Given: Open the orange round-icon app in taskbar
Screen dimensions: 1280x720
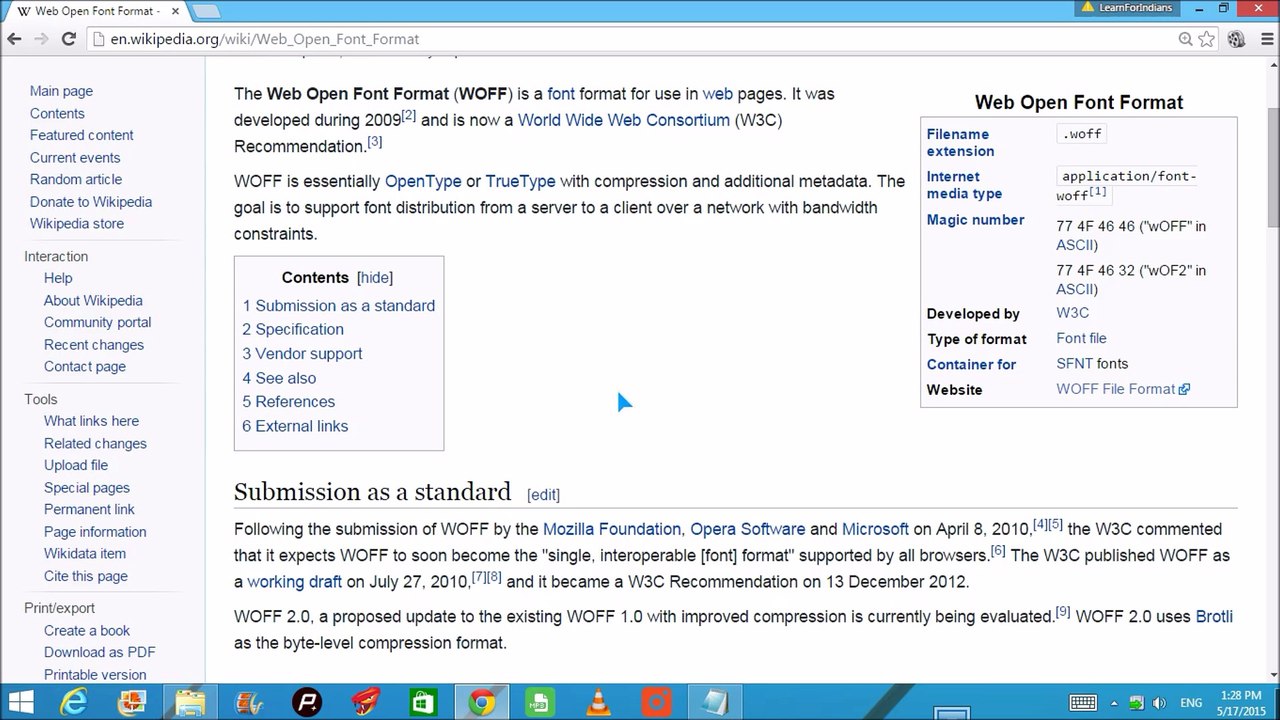Looking at the screenshot, I should click(x=656, y=703).
